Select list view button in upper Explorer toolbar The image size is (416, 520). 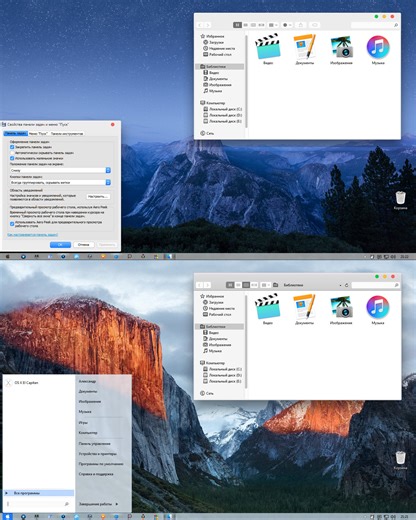tap(246, 25)
